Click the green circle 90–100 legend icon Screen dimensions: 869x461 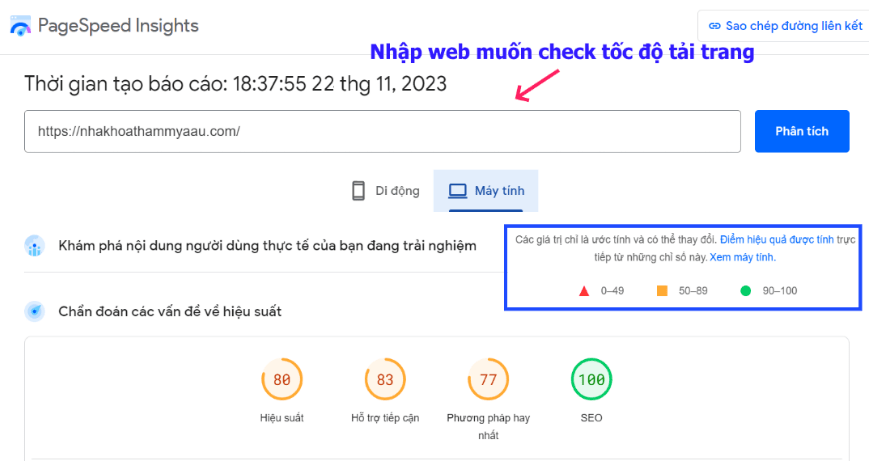pos(745,291)
